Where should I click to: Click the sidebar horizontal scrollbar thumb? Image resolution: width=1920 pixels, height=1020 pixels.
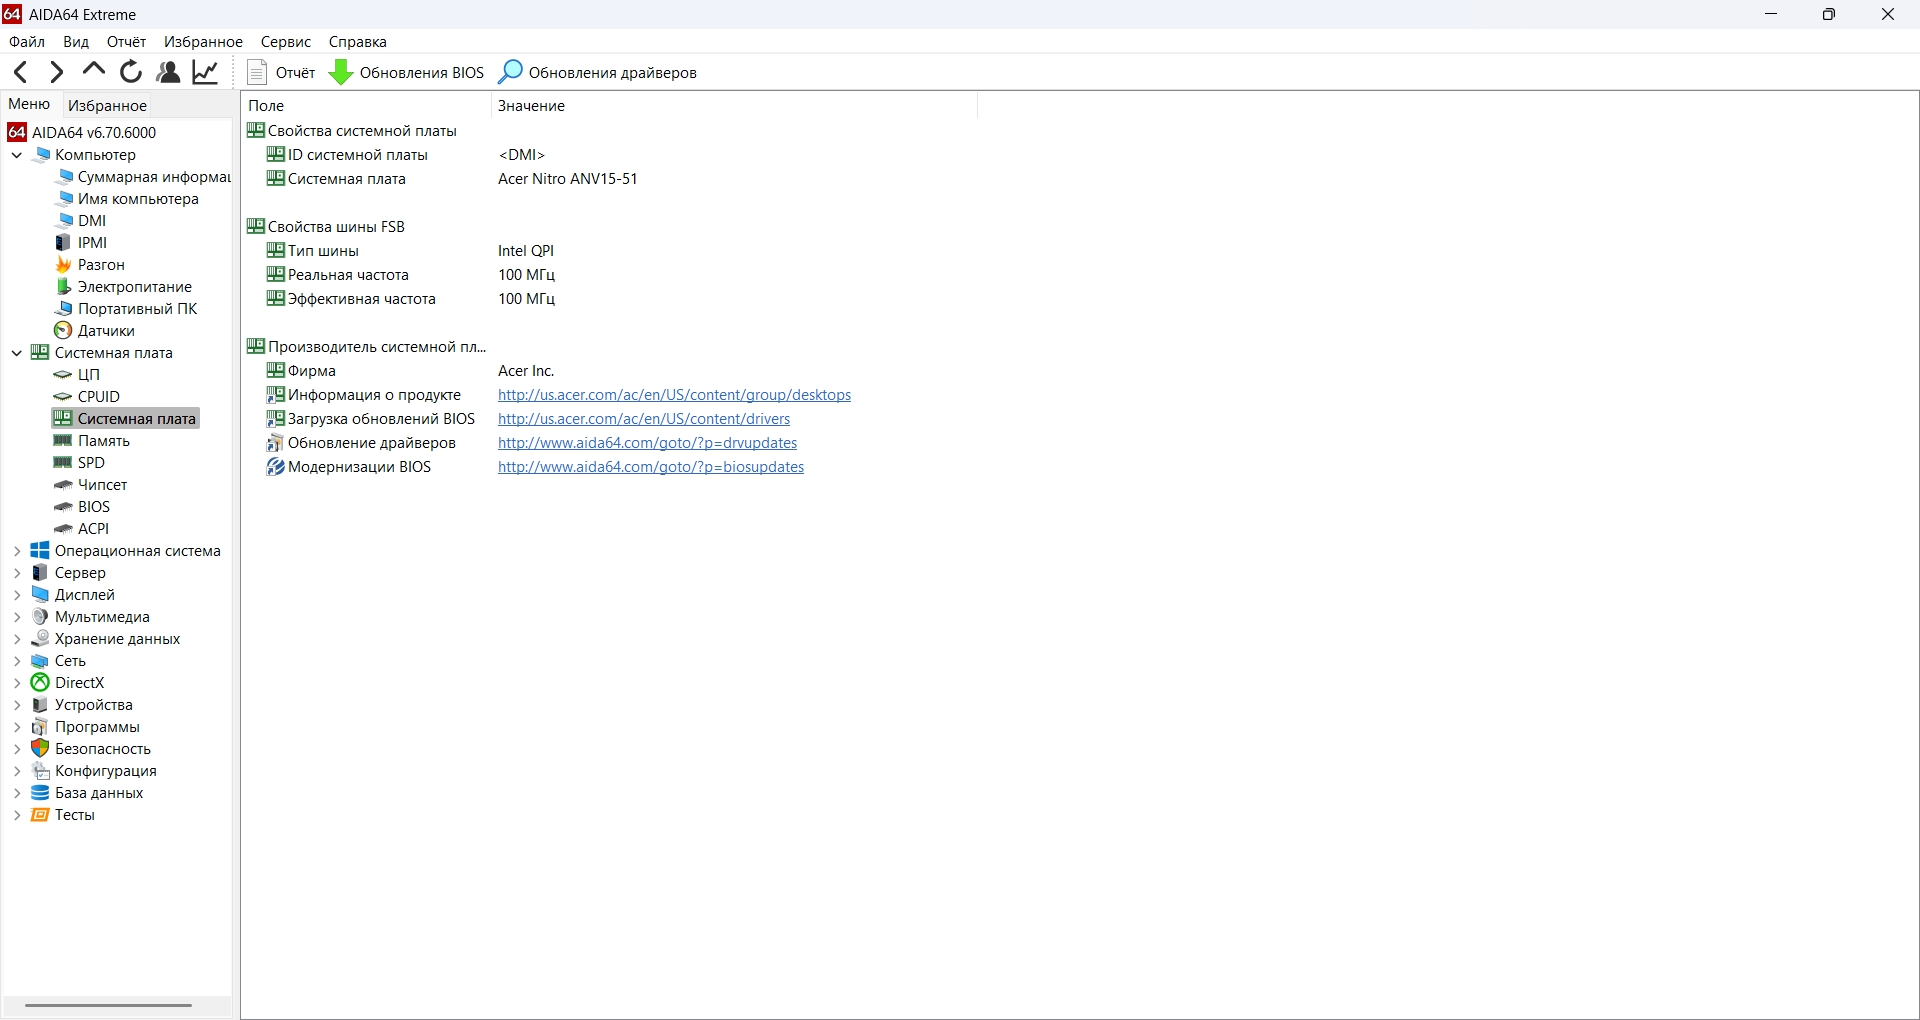point(108,1005)
